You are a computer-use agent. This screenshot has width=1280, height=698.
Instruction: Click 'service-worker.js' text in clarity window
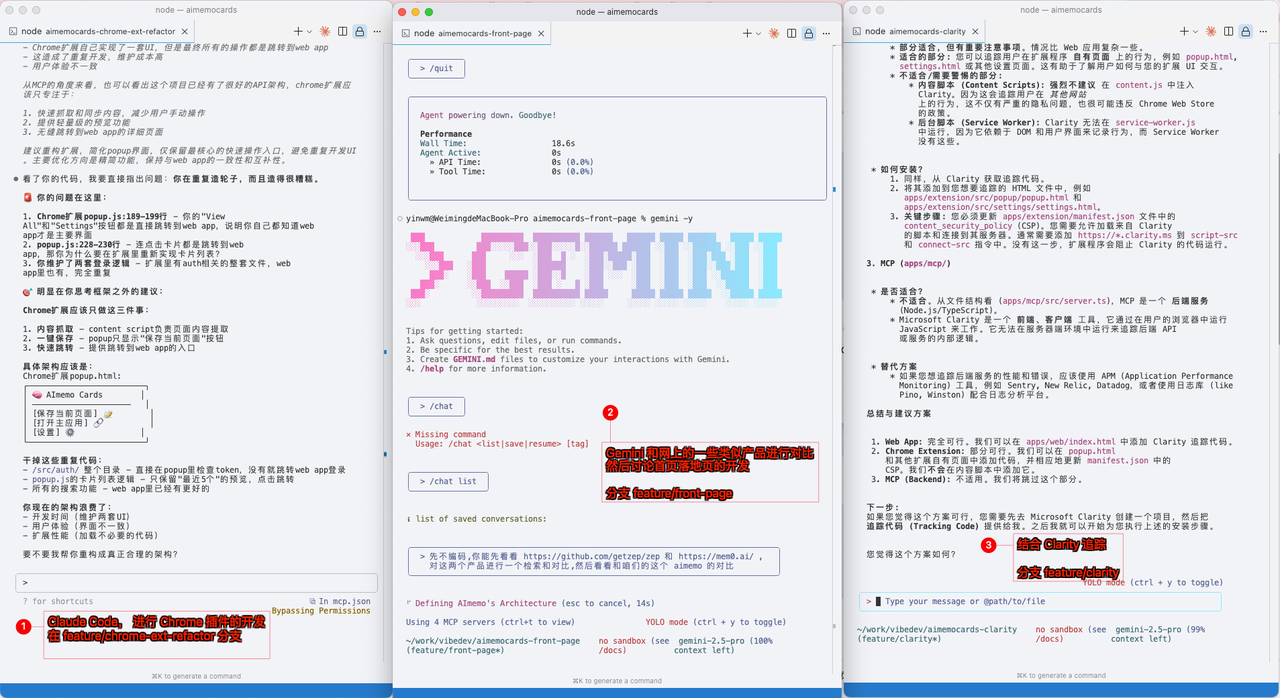coord(1155,122)
